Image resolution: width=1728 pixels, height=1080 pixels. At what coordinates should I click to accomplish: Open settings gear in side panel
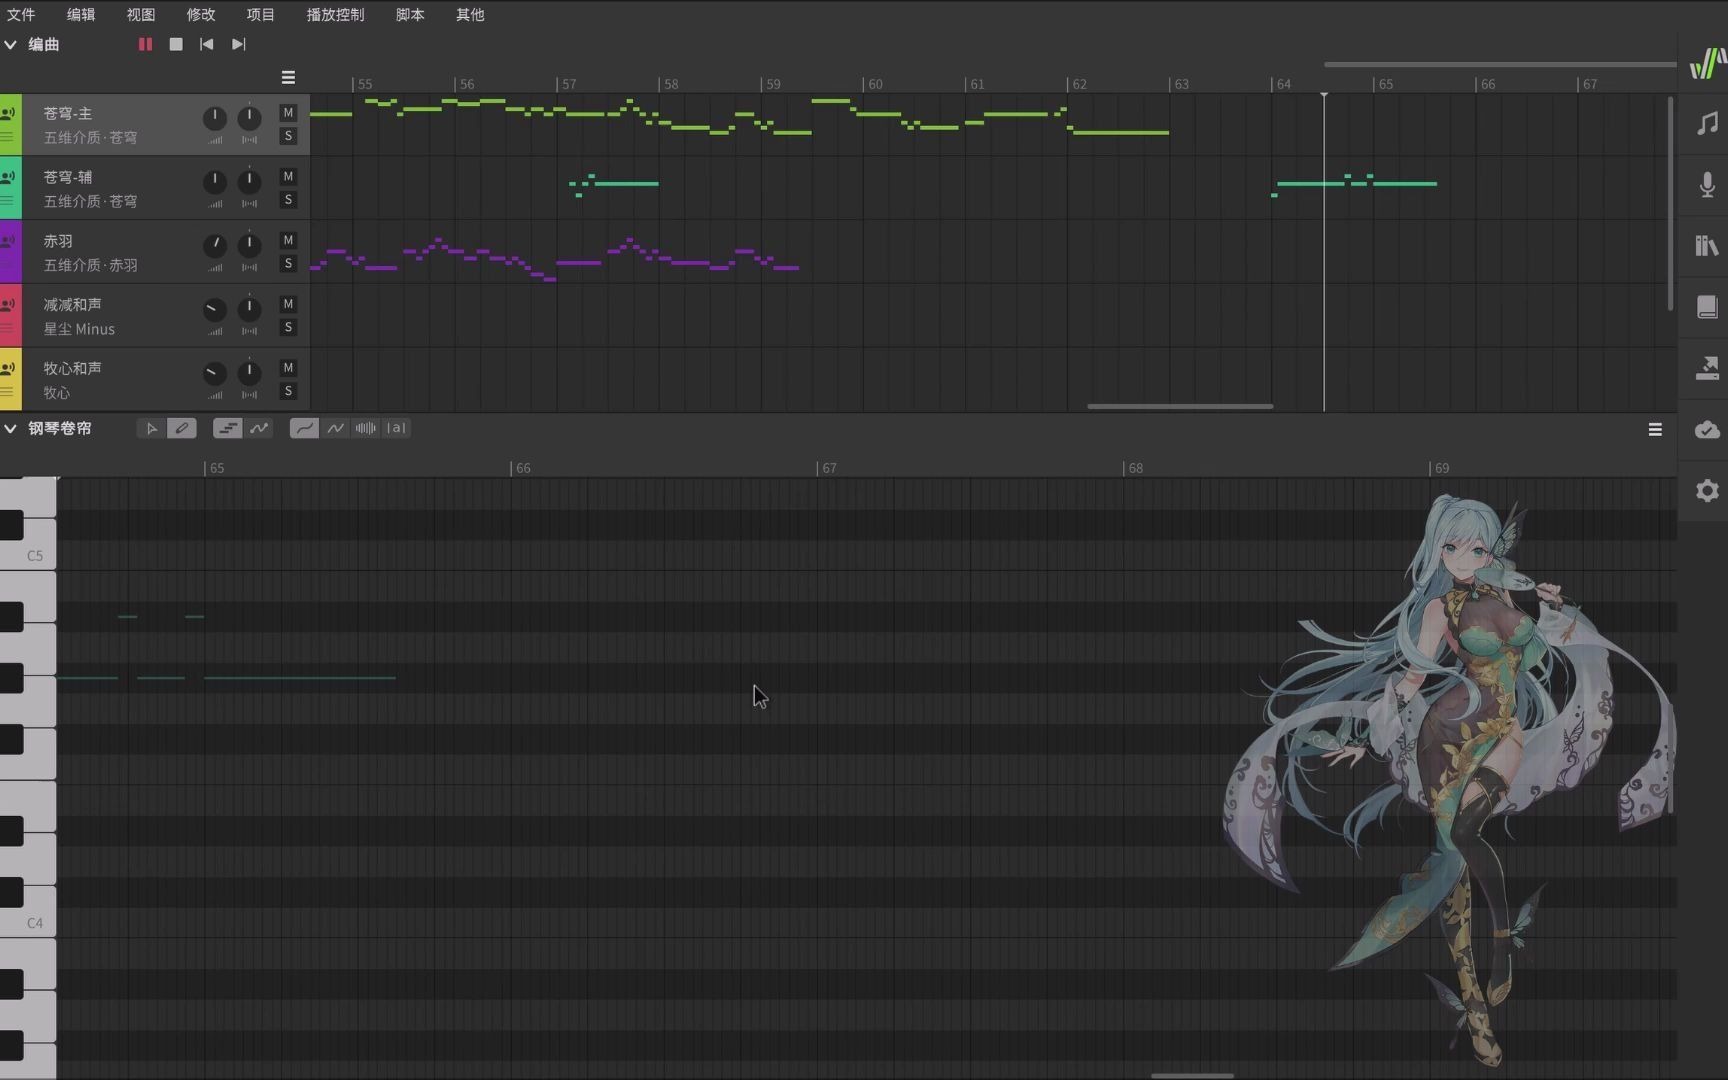tap(1707, 490)
